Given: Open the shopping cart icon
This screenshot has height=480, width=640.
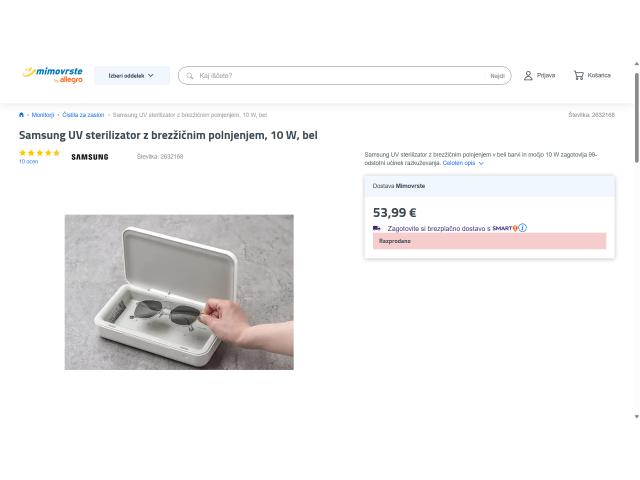Looking at the screenshot, I should pos(578,76).
